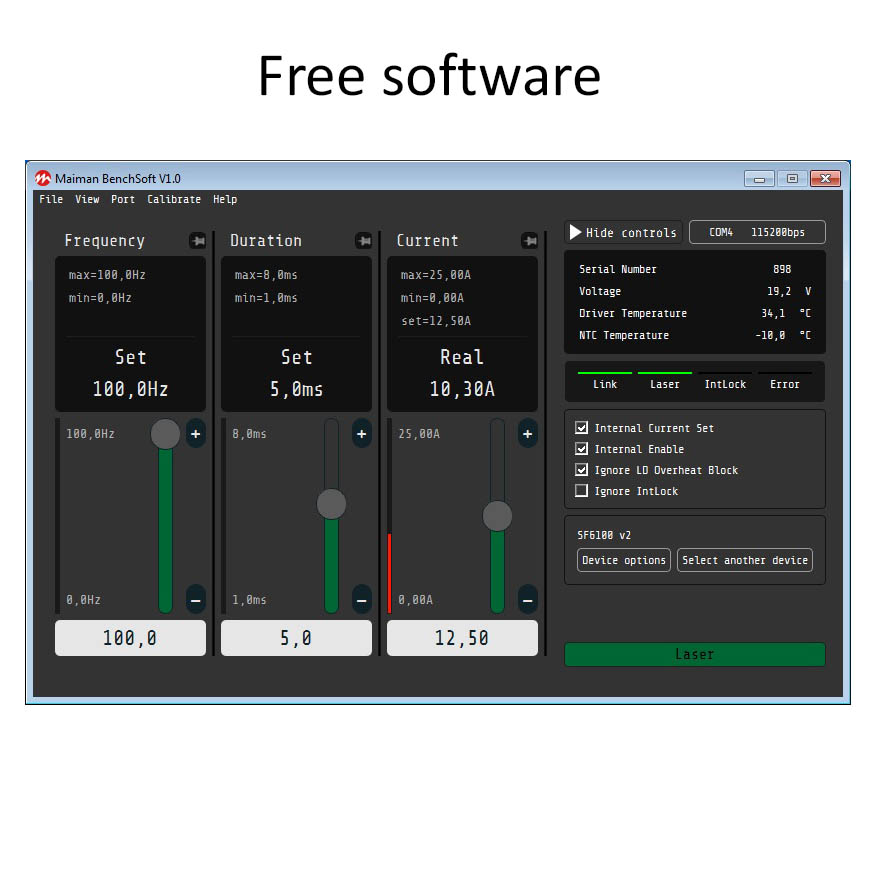Click the max=100,0Hz text
874x874 pixels.
pos(107,275)
